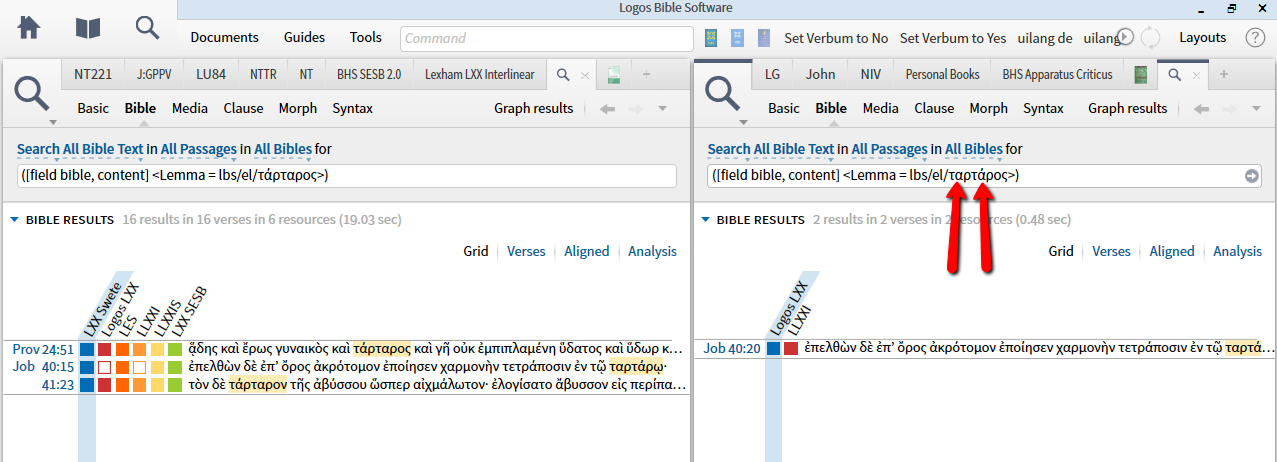Open the Library book icon
Image resolution: width=1277 pixels, height=462 pixels.
point(88,28)
